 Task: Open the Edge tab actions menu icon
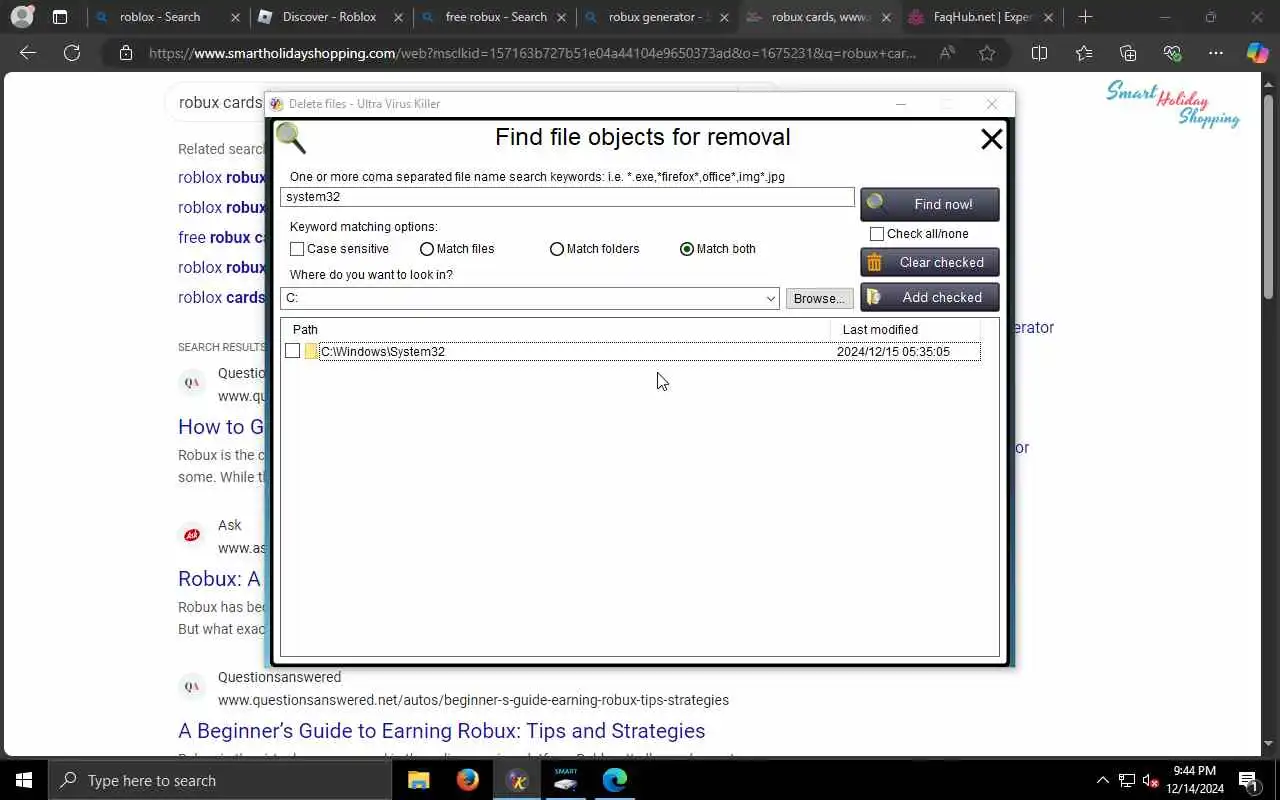[x=60, y=17]
